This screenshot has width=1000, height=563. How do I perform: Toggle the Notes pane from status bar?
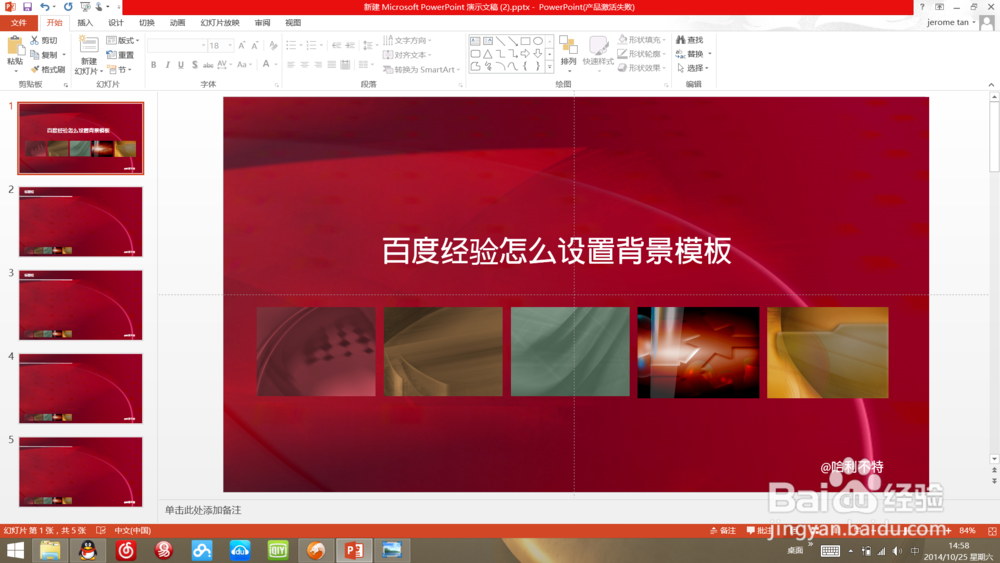click(723, 530)
